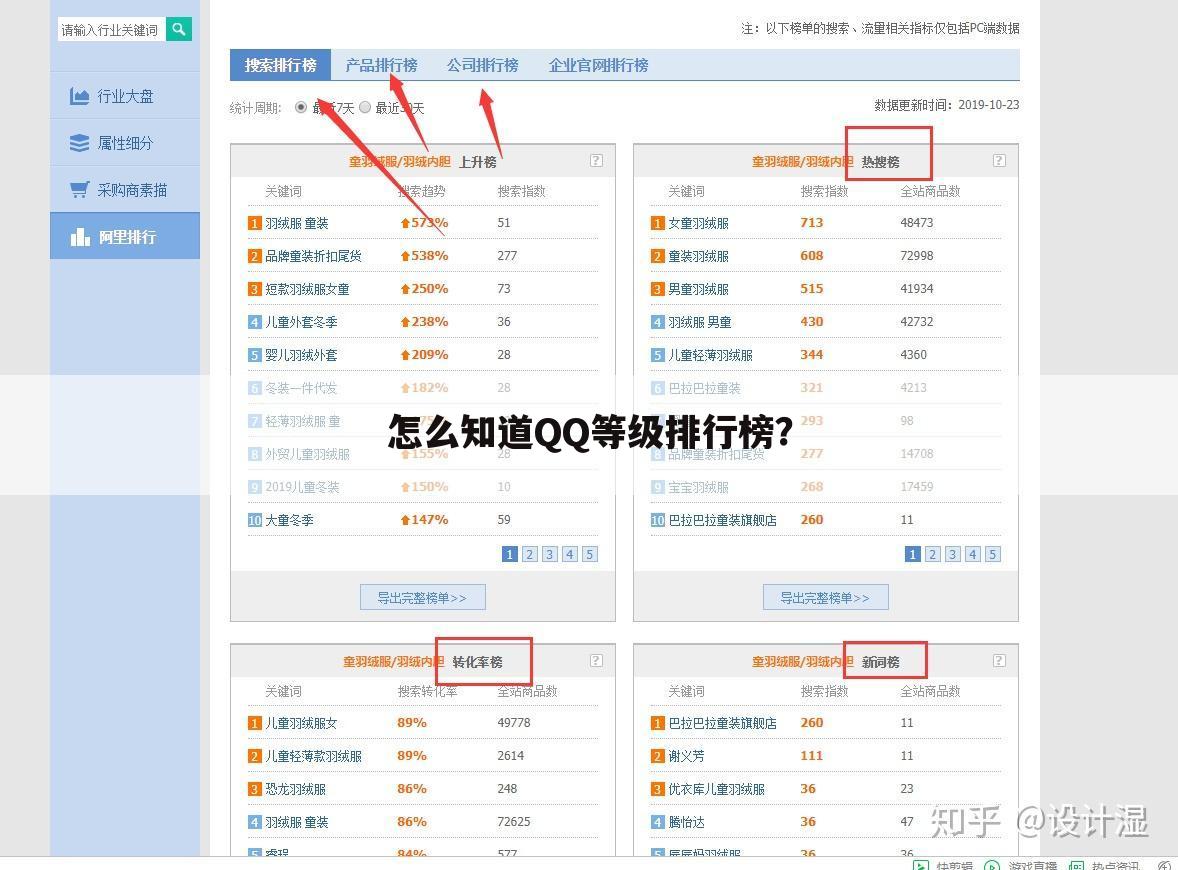
Task: Open 采购商素描 cart icon in sidebar
Action: click(x=80, y=190)
